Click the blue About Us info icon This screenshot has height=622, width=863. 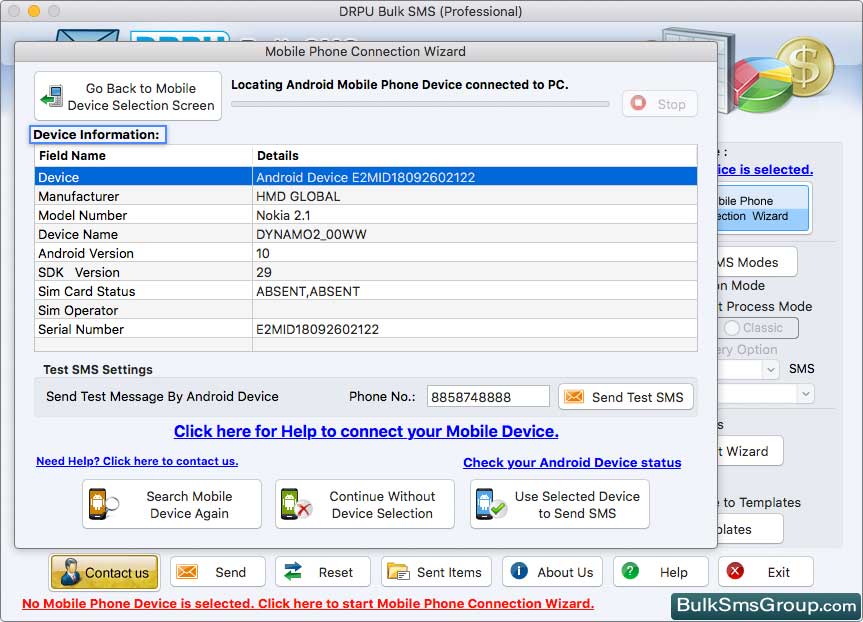[518, 570]
